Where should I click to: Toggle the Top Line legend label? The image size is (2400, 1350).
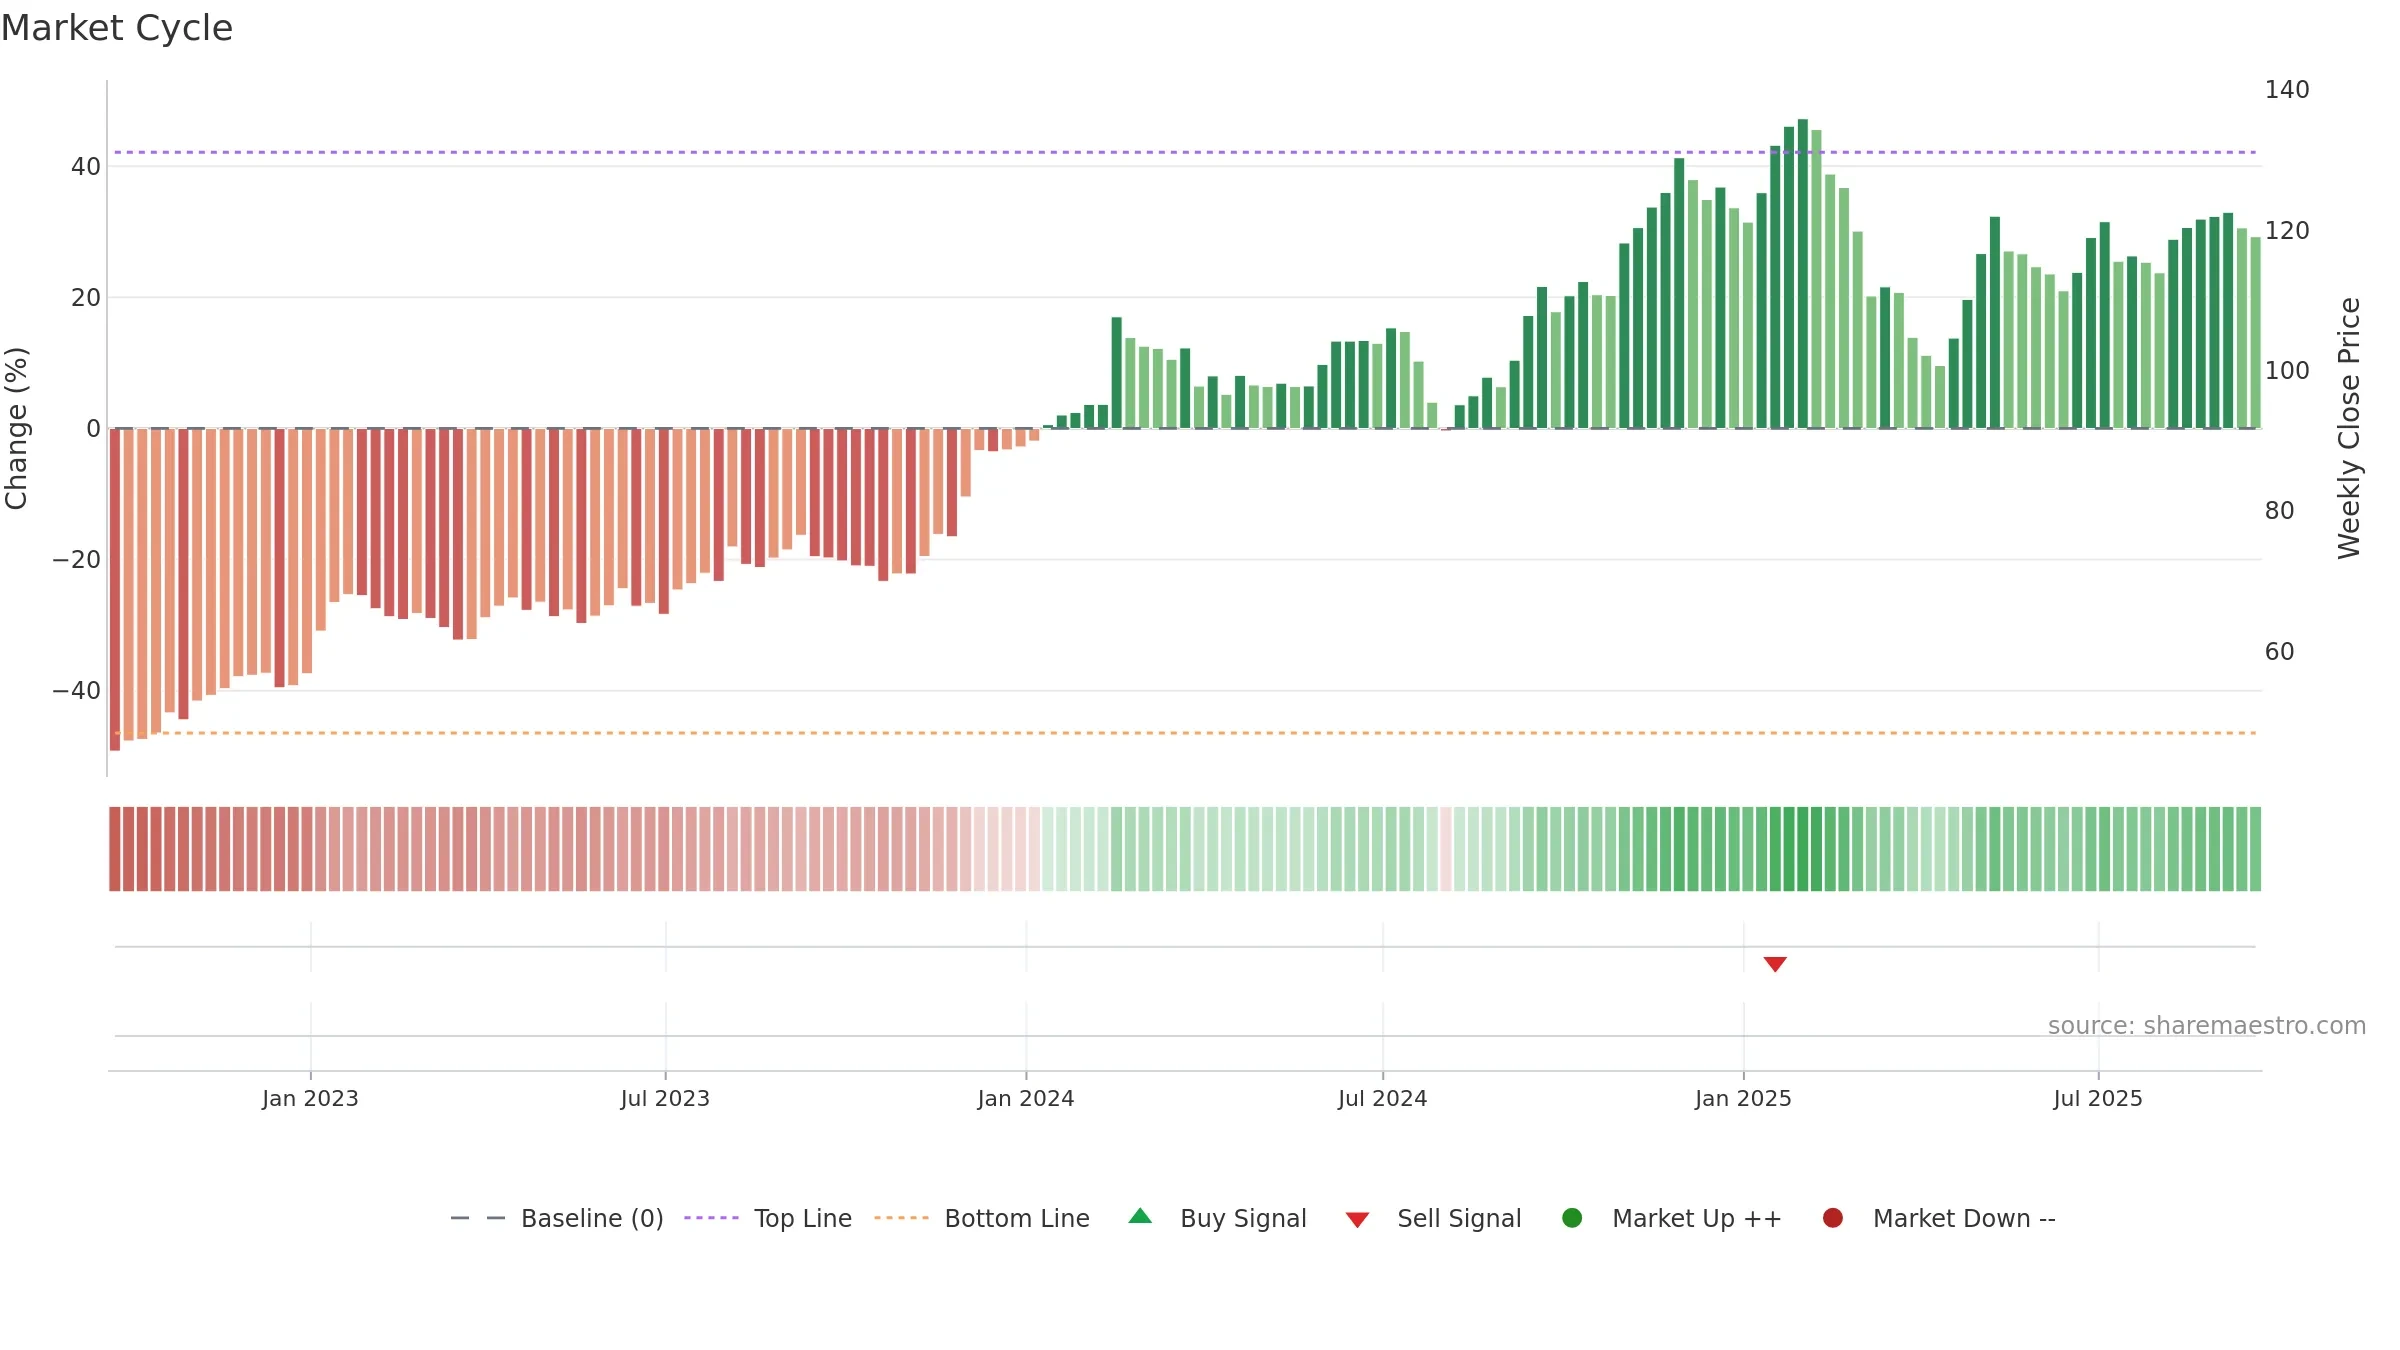pyautogui.click(x=803, y=1218)
